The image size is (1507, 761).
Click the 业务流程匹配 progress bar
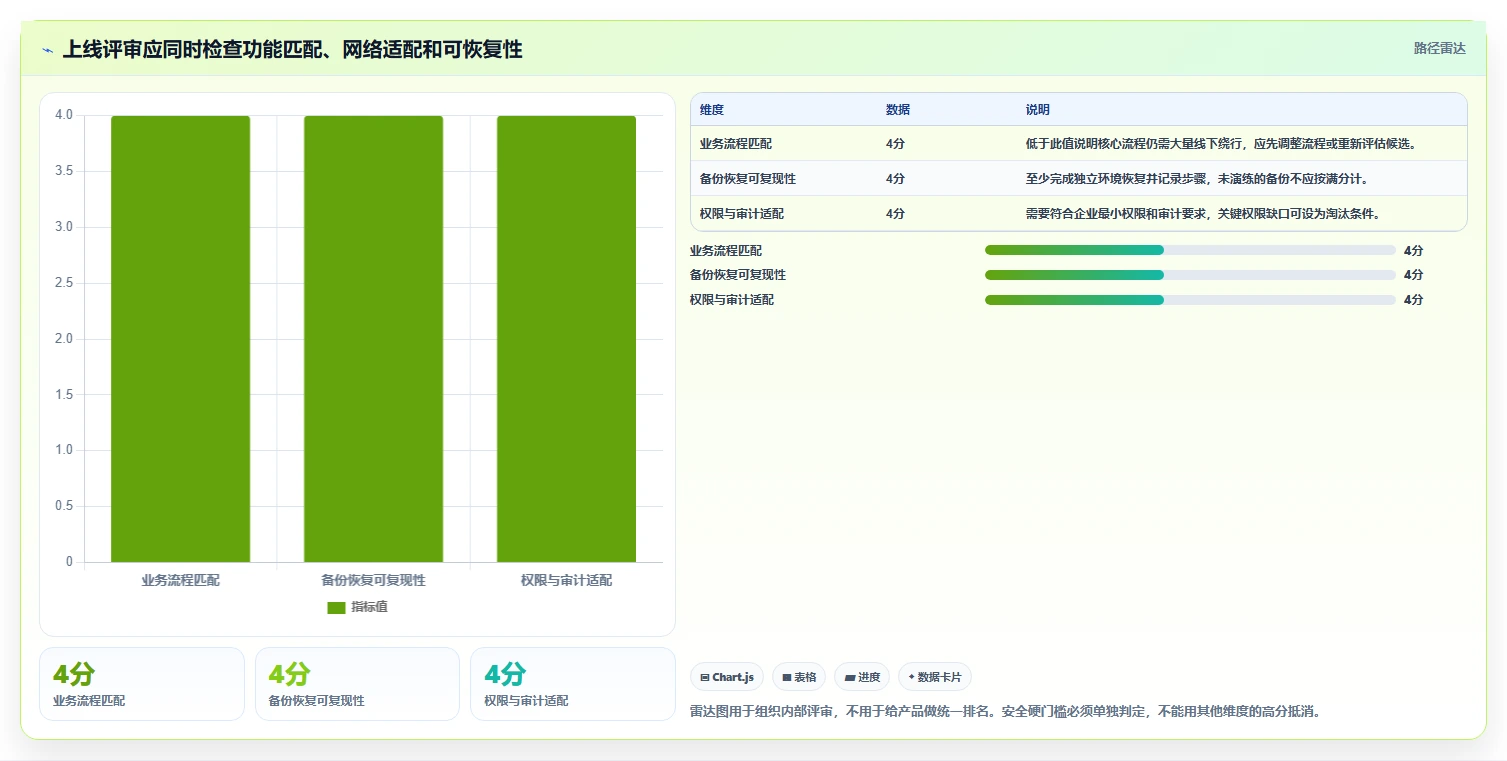pos(1190,250)
